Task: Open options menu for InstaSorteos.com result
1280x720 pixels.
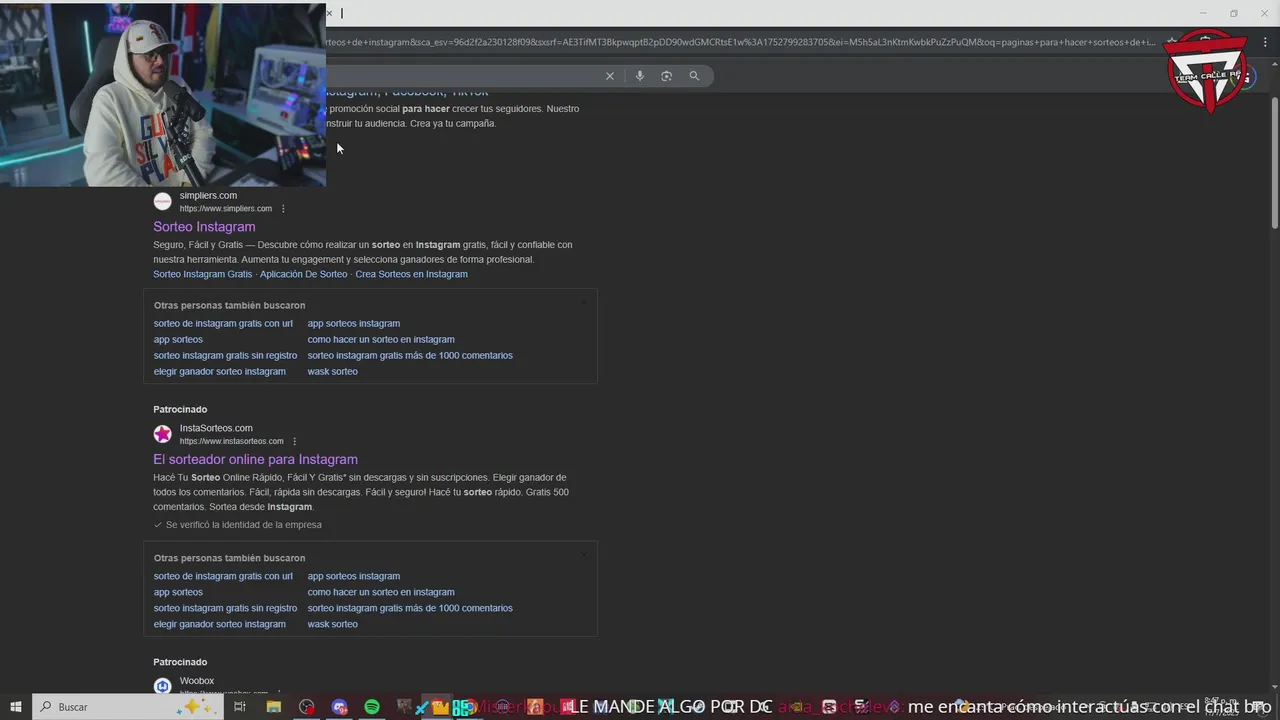Action: [294, 441]
